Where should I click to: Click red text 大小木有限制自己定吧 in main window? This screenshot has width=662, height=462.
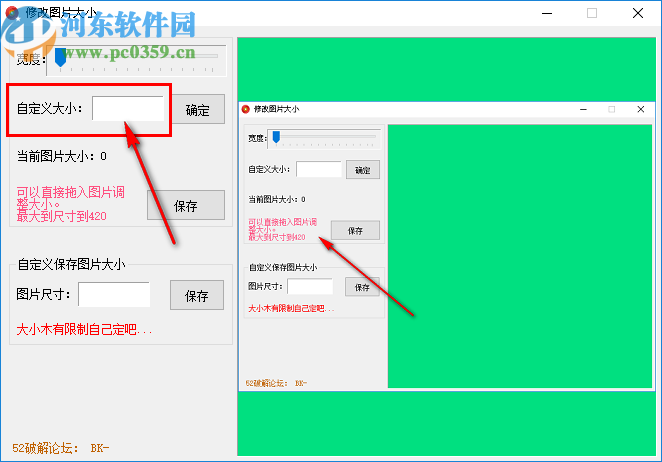coord(84,329)
